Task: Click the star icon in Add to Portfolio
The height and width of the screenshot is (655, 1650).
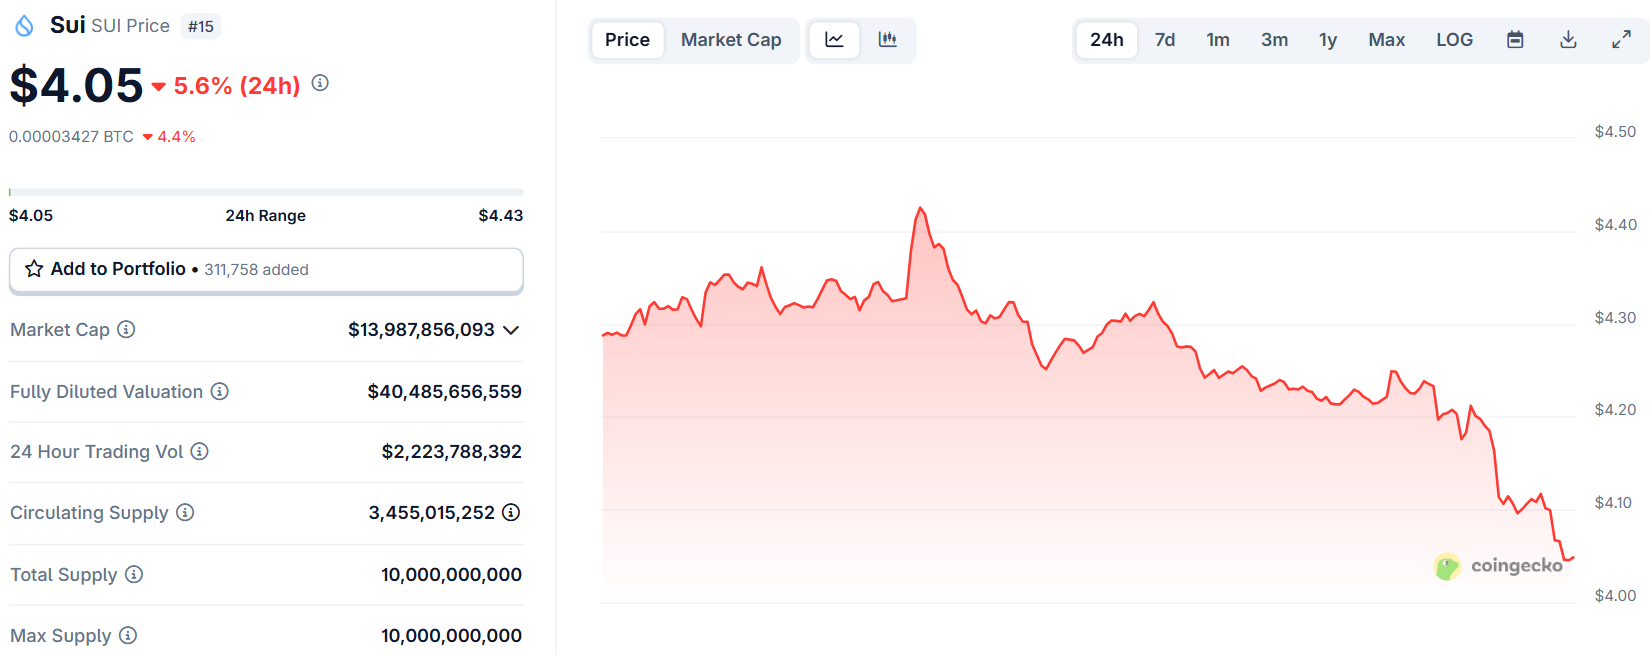Action: point(34,269)
